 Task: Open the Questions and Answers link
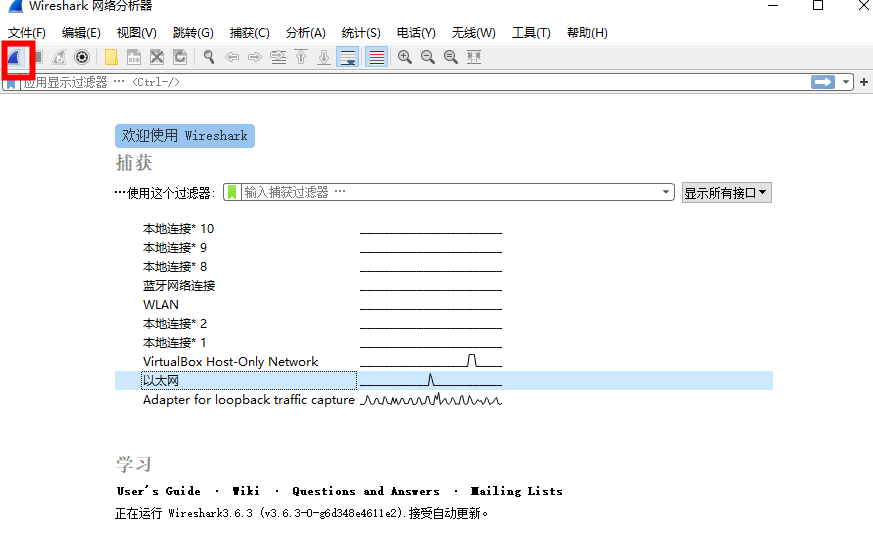coord(366,491)
